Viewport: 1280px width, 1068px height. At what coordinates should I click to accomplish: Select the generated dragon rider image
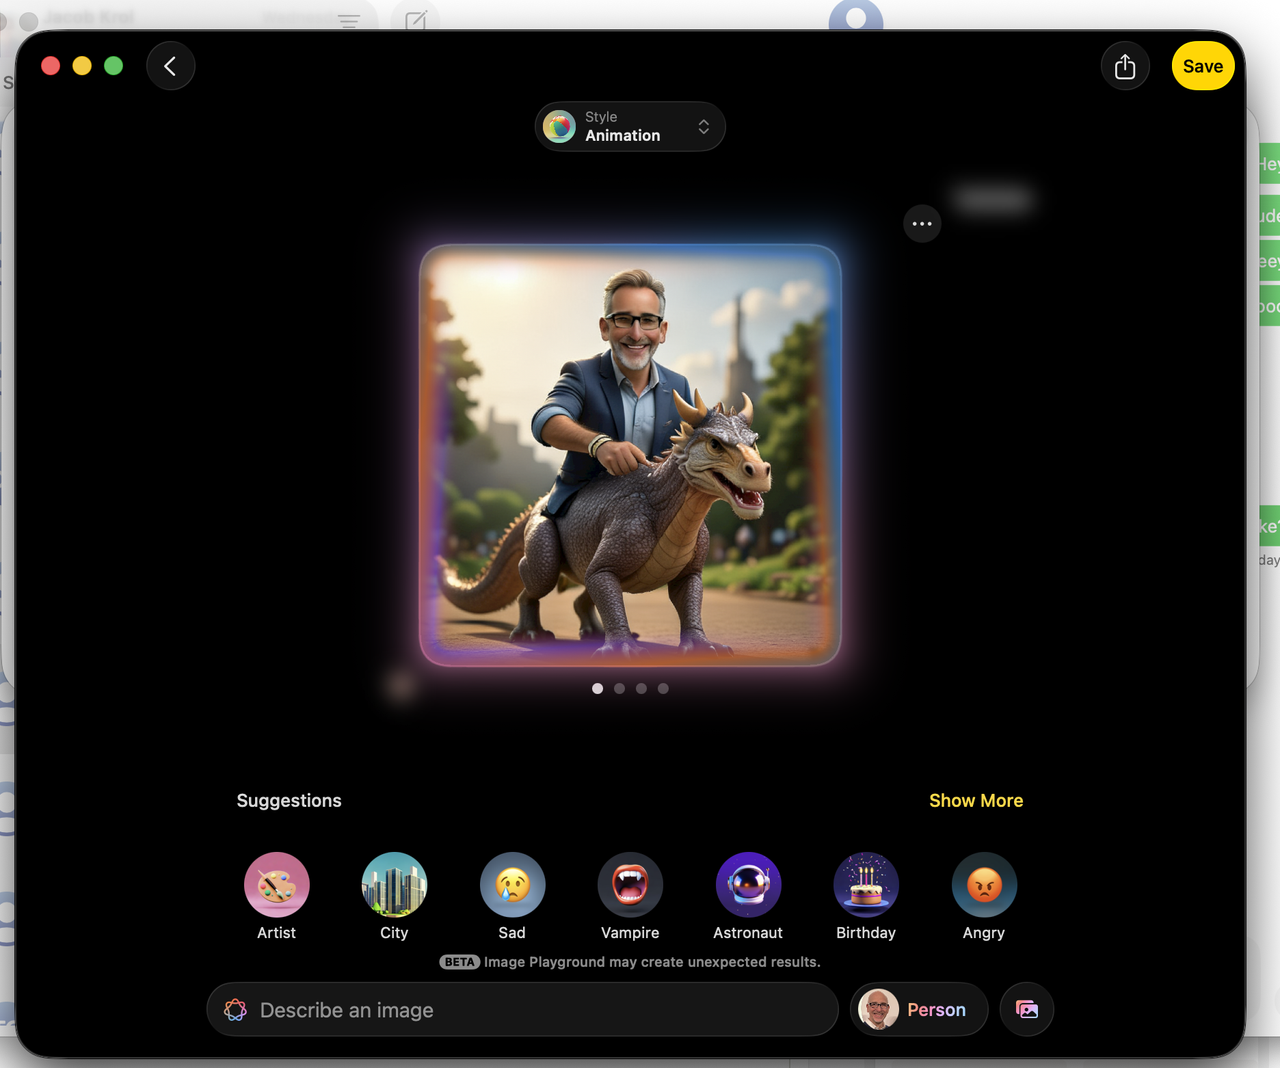tap(630, 455)
